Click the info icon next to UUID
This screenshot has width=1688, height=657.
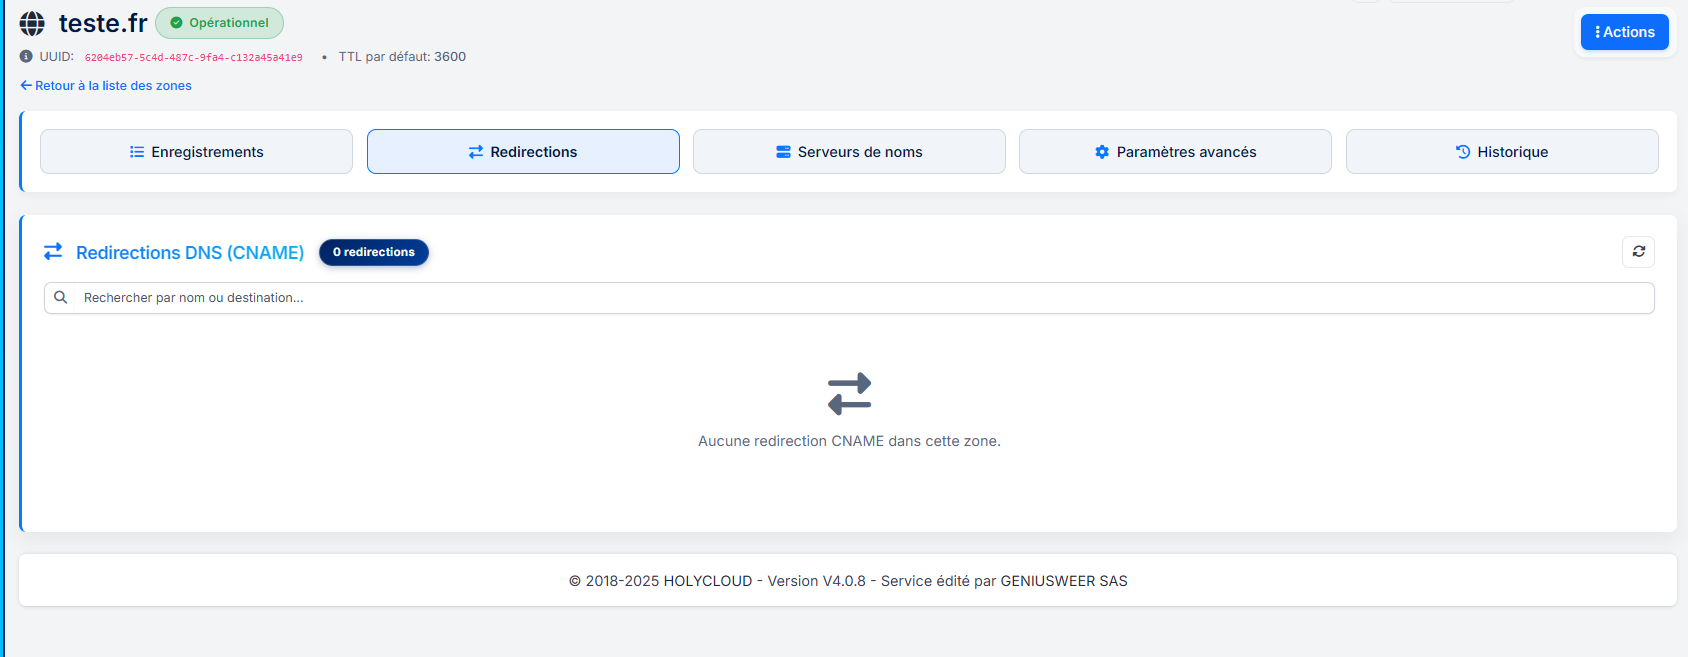coord(26,57)
